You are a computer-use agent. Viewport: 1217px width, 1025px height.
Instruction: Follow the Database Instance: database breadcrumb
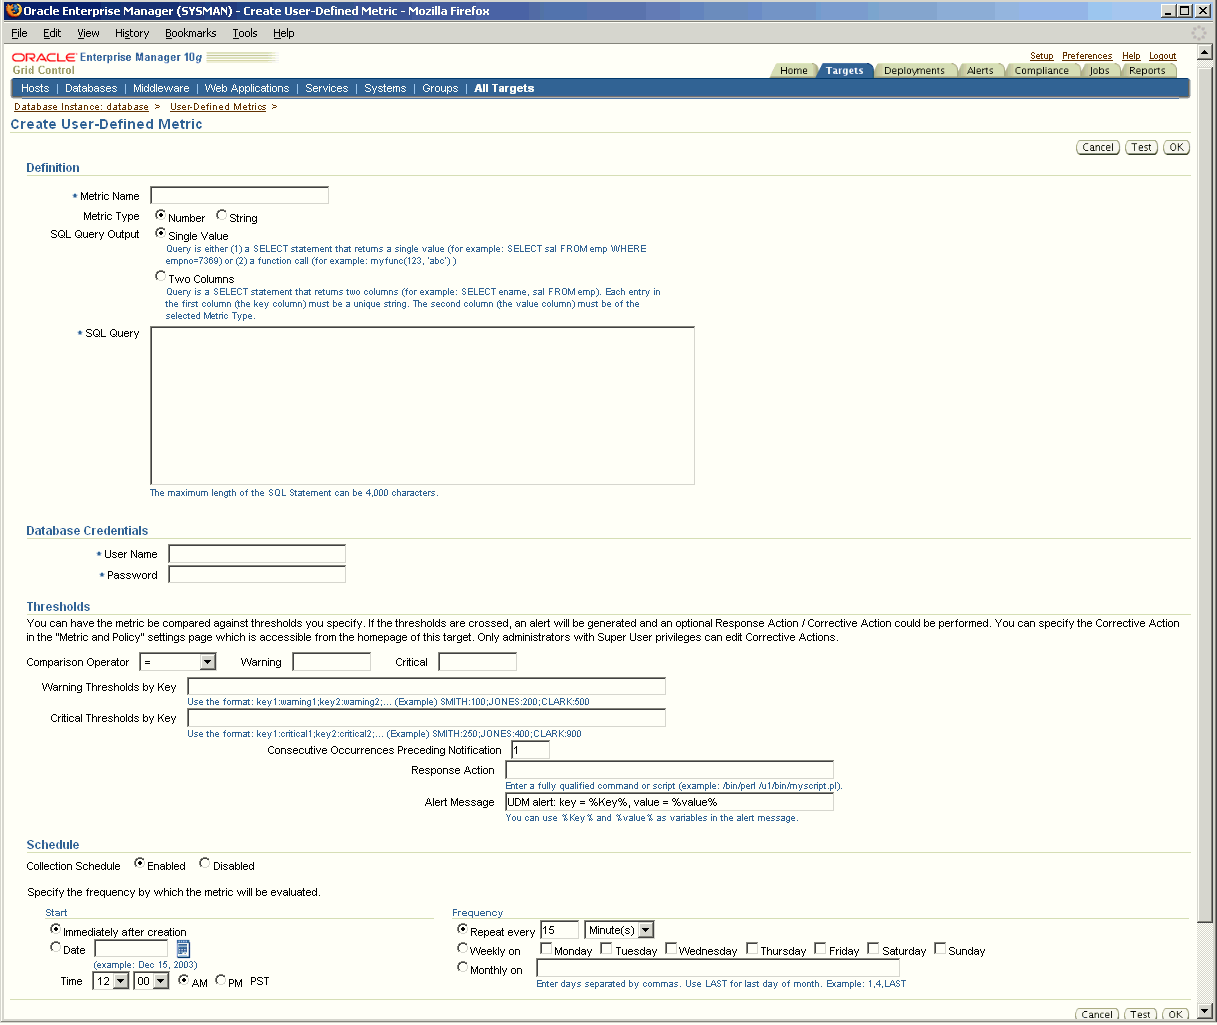(x=81, y=107)
